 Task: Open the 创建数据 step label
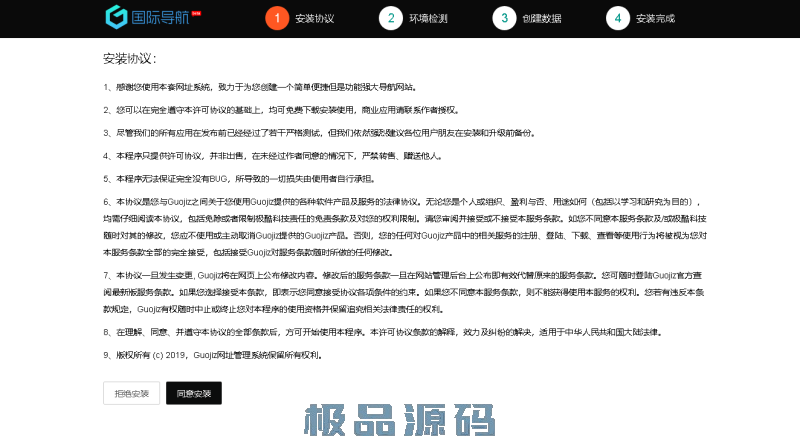542,19
